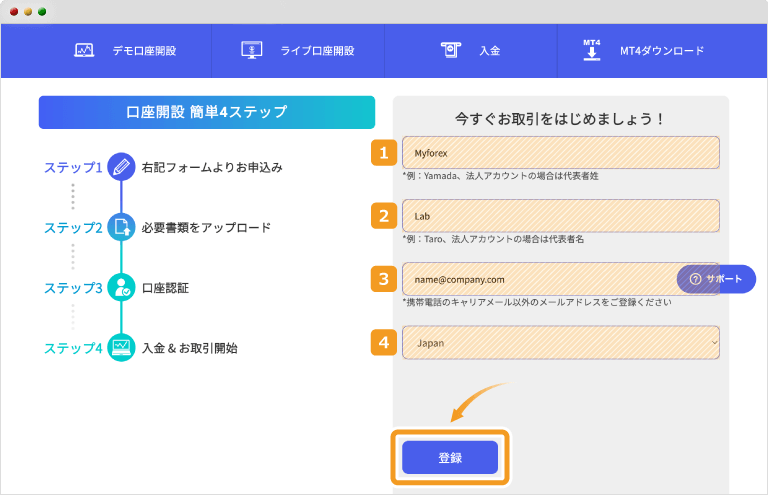Click the live account icon in navigation
This screenshot has height=495, width=768.
click(251, 50)
